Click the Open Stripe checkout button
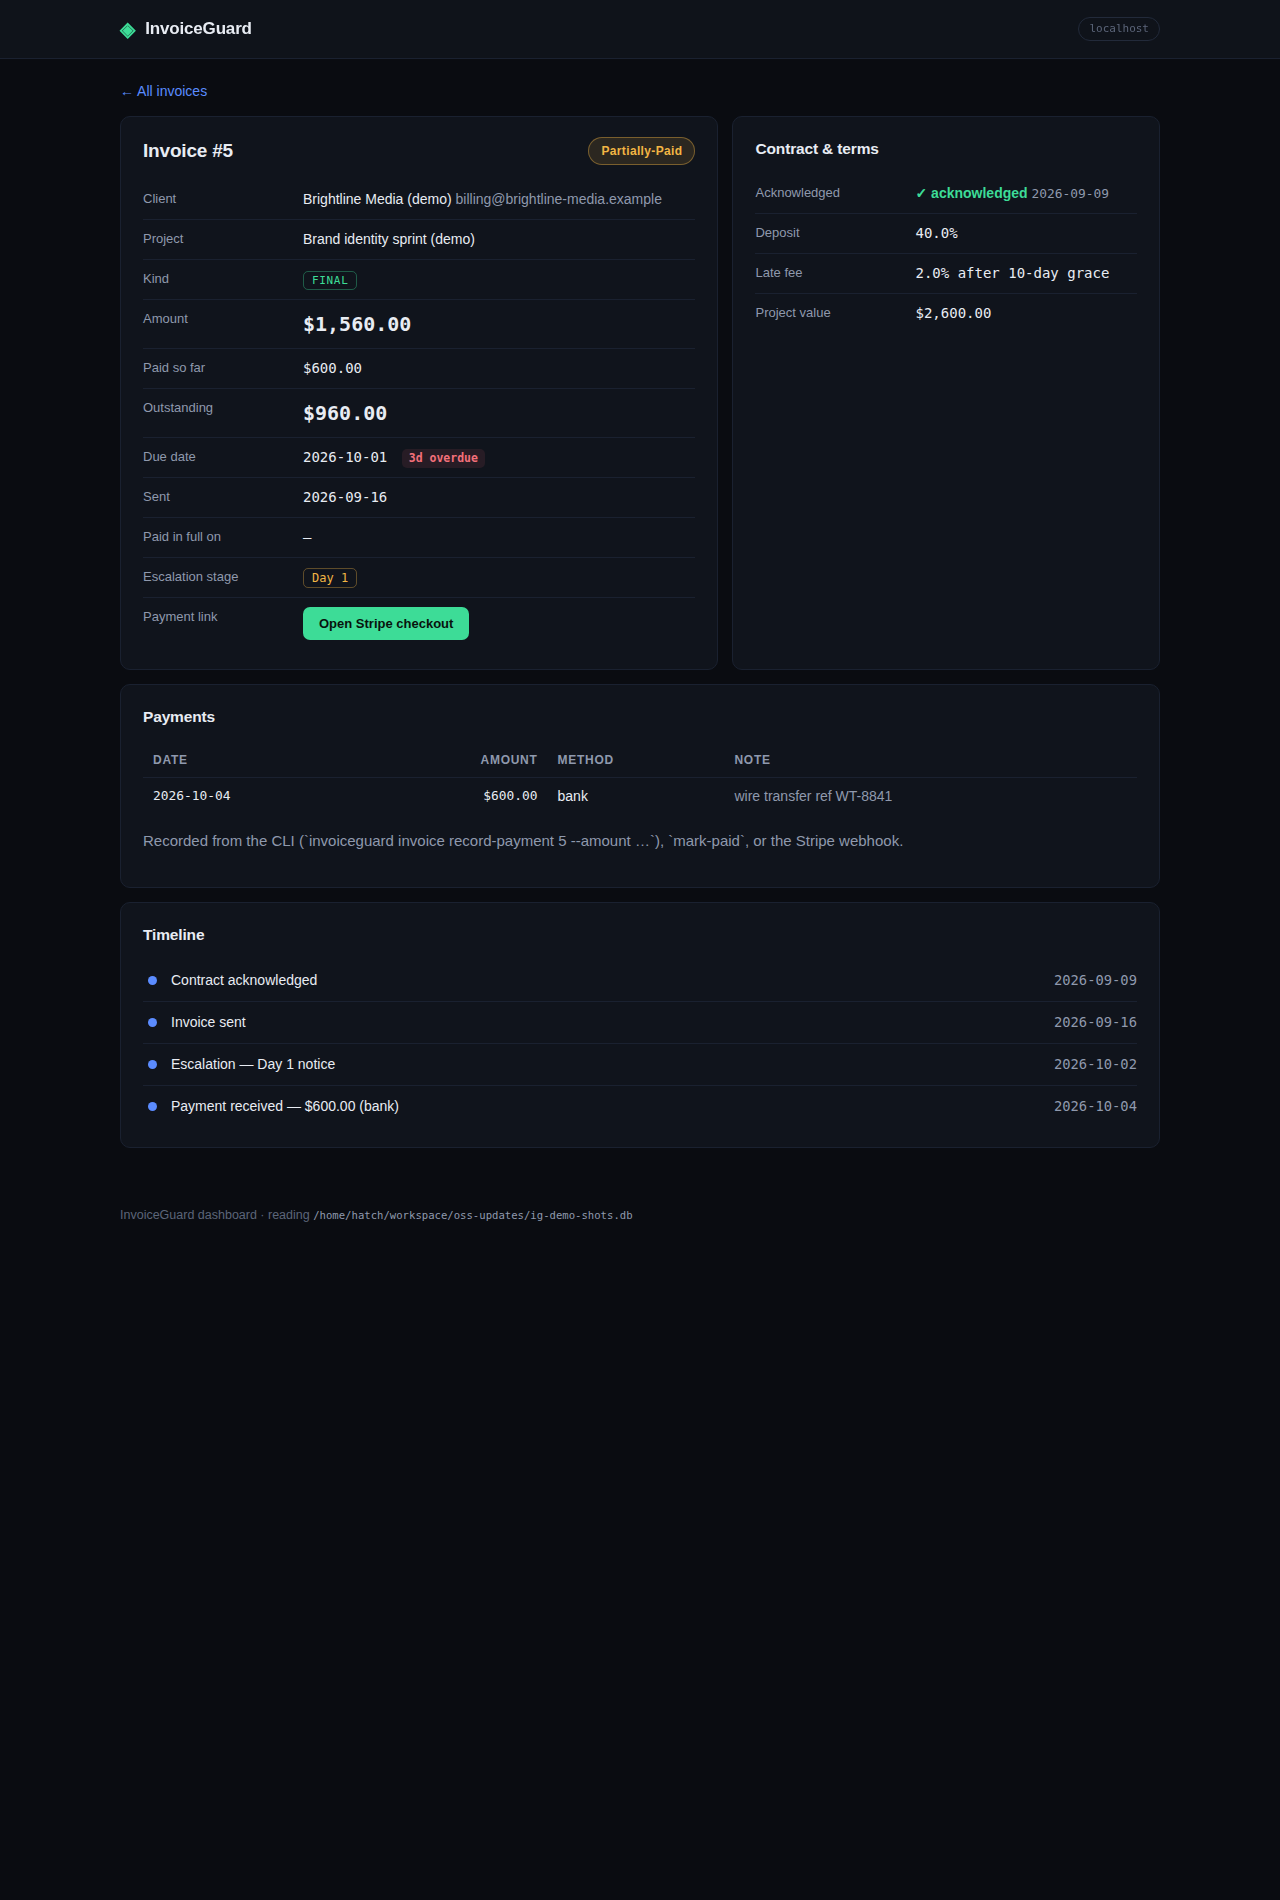The image size is (1280, 1900). 386,624
